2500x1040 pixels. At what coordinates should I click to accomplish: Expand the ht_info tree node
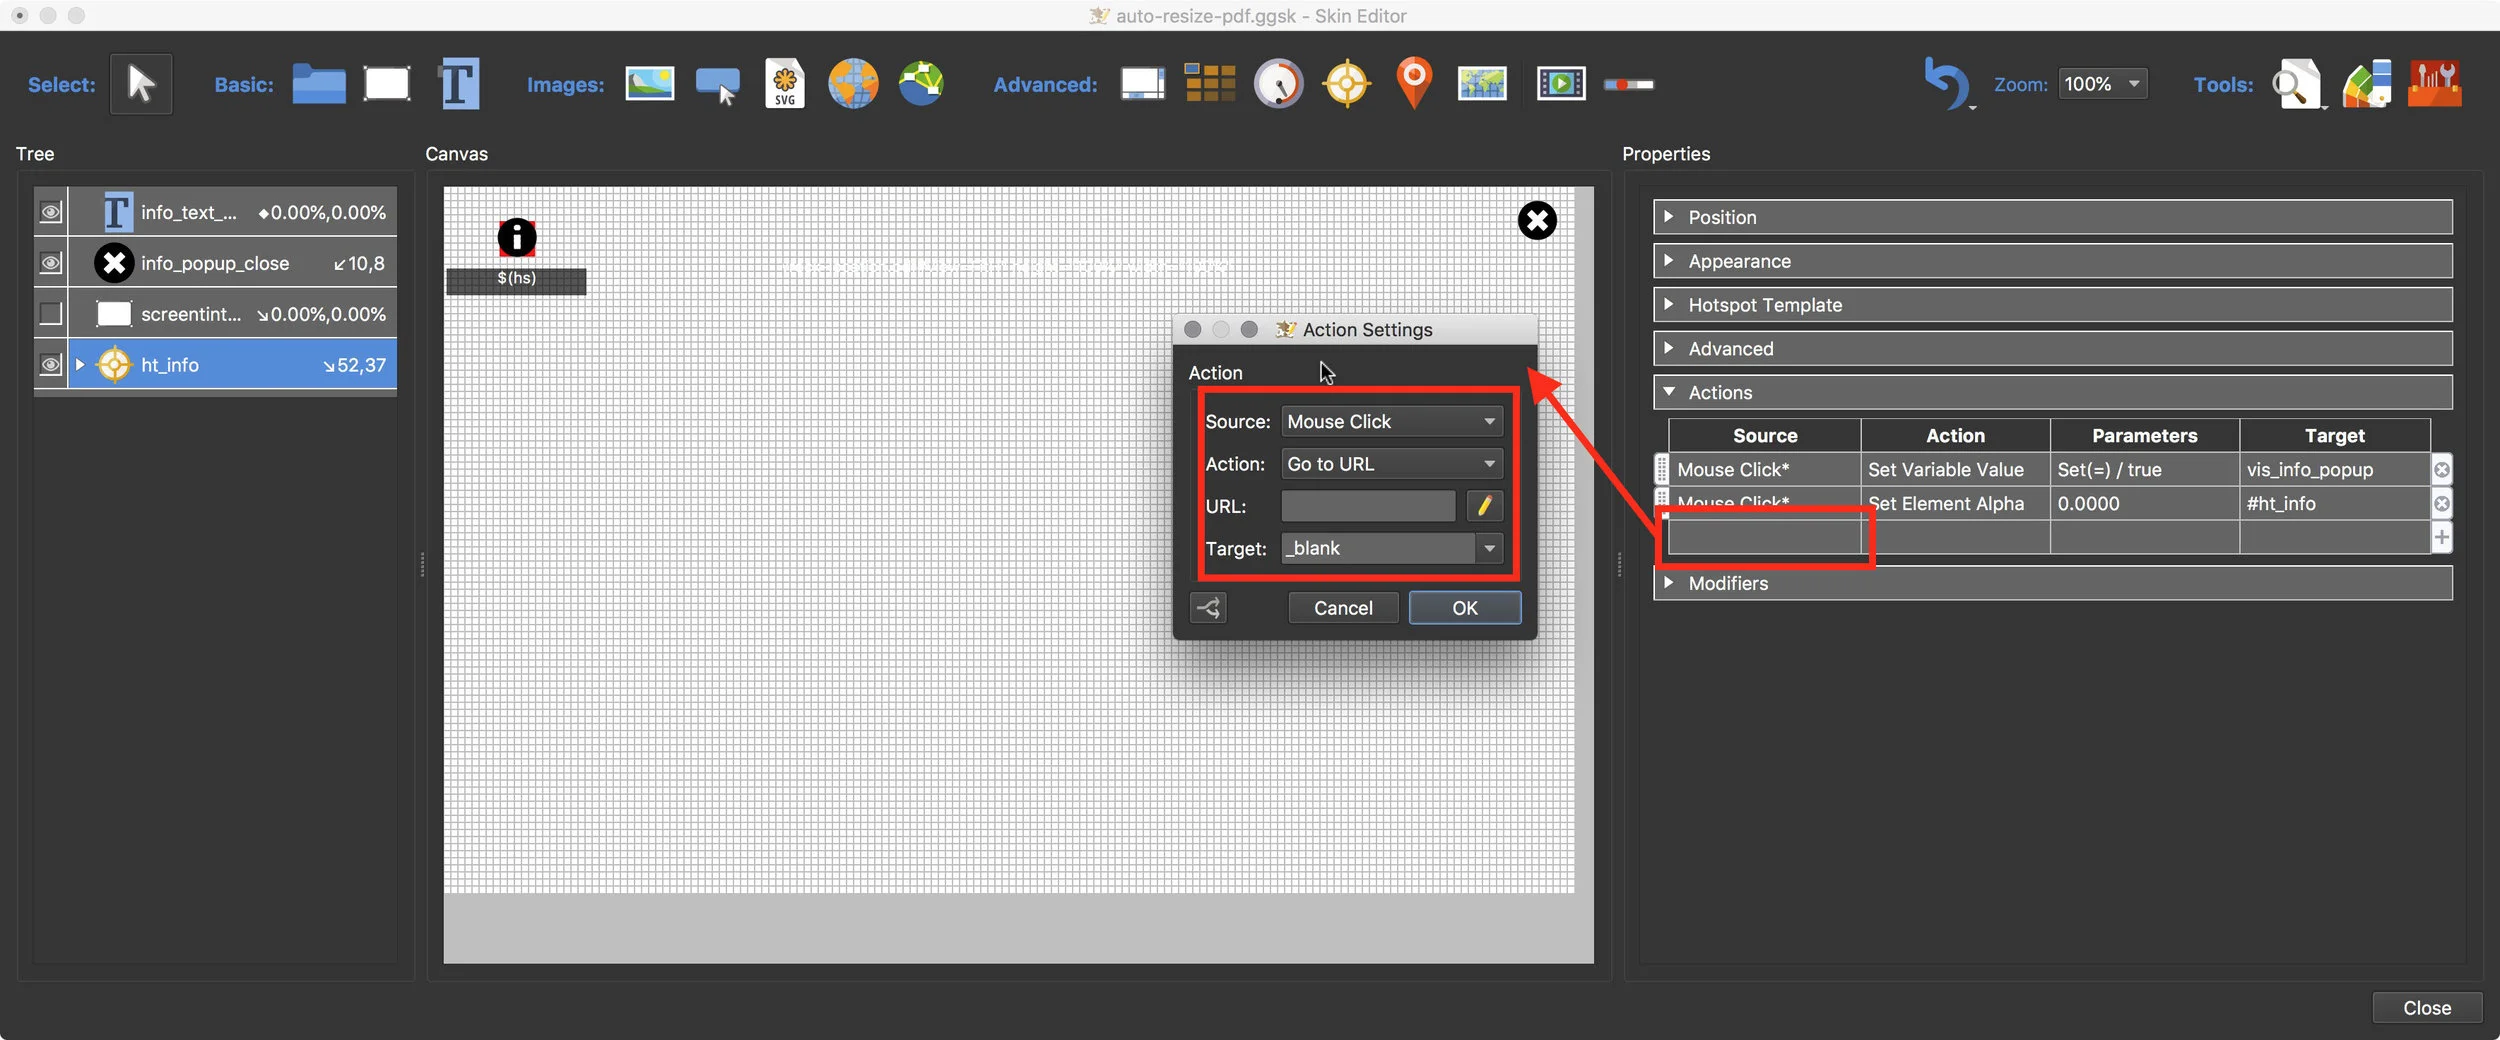80,365
